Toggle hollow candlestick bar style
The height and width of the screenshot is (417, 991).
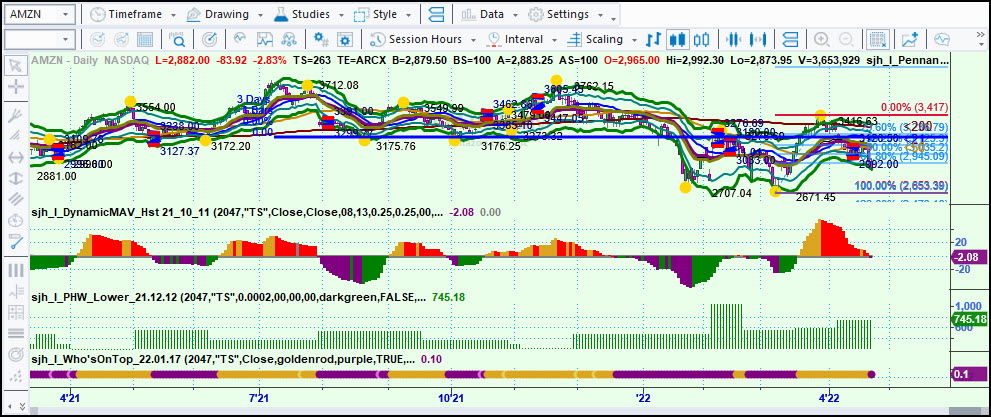click(x=701, y=39)
